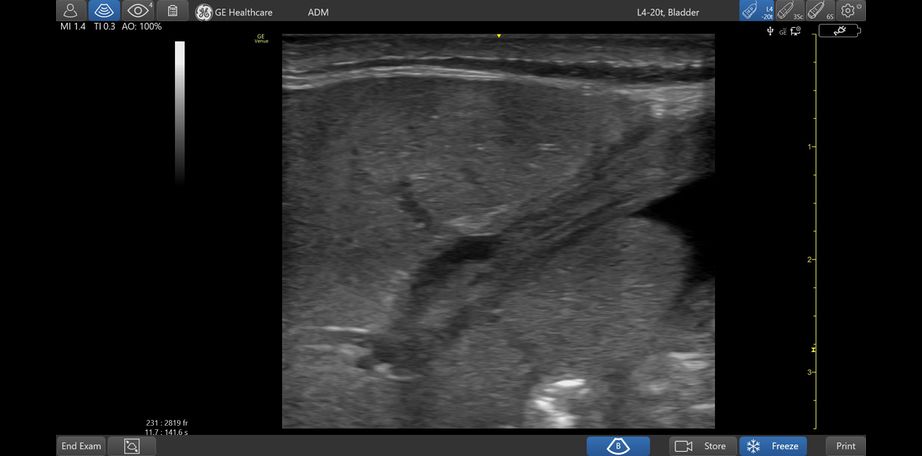This screenshot has height=456, width=922.
Task: Click the yellow focus marker on depth scale
Action: coord(814,350)
